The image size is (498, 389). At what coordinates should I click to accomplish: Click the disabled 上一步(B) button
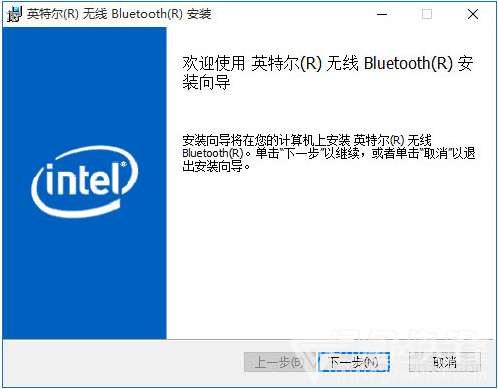click(280, 362)
